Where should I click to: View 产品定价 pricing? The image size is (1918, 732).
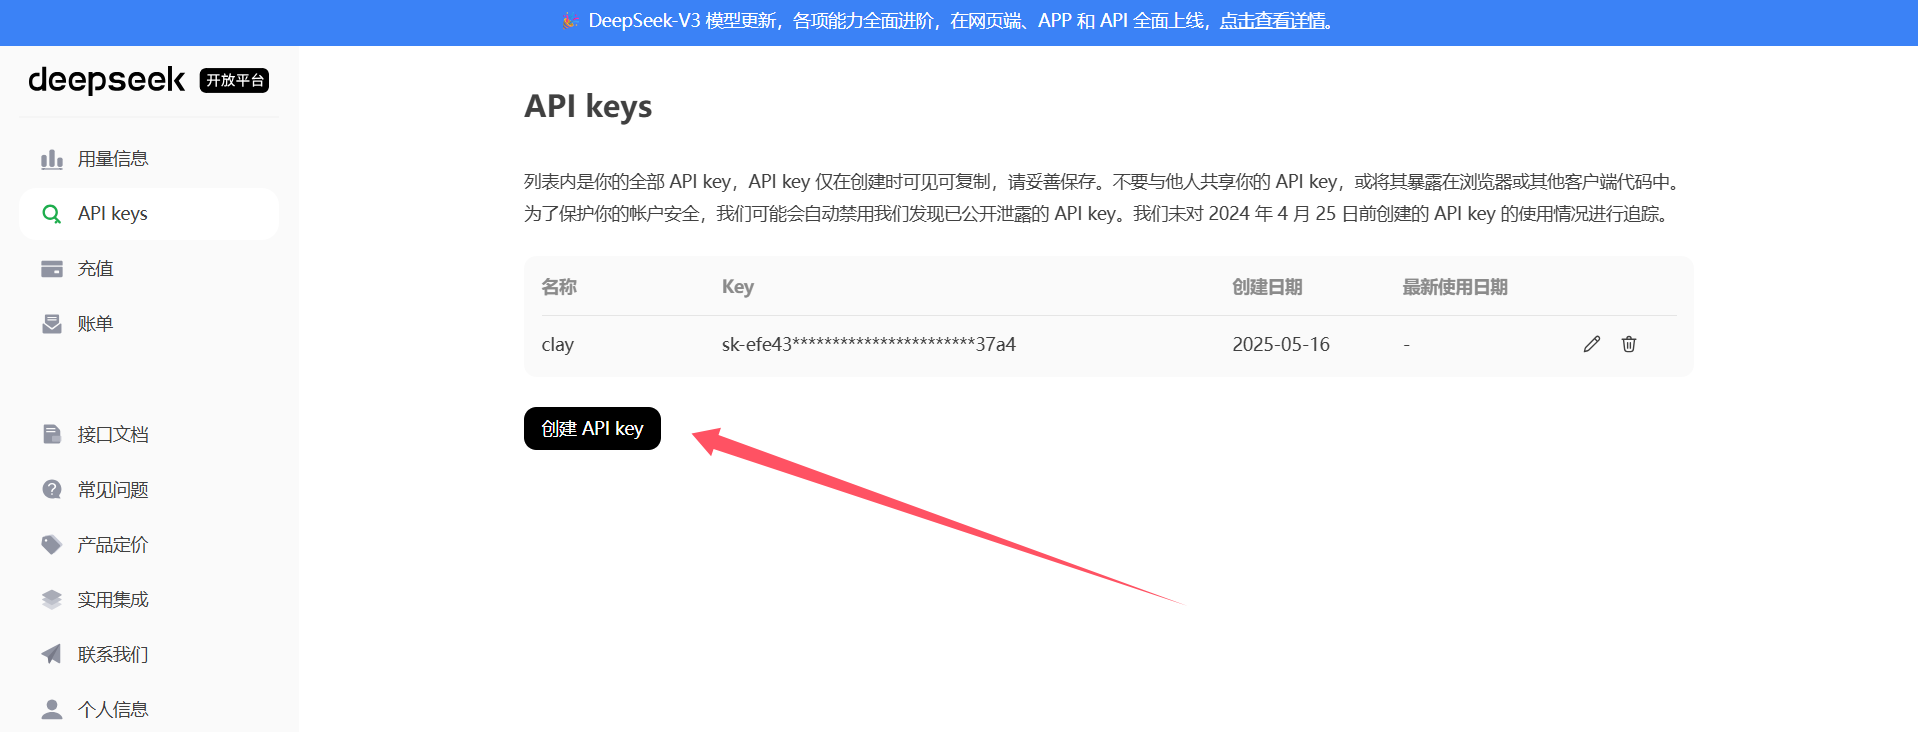149,544
